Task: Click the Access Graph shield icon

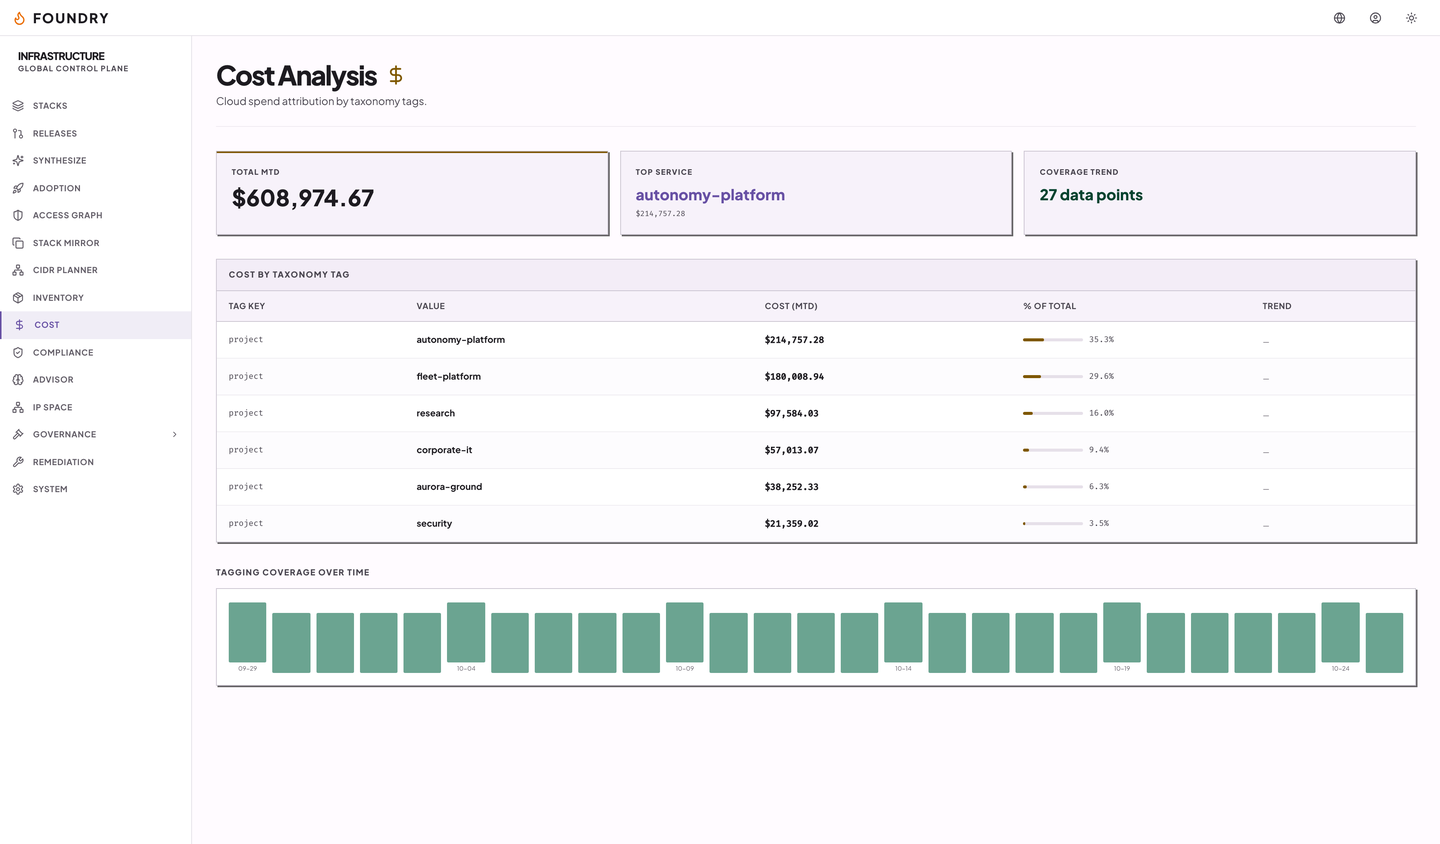Action: click(x=18, y=216)
